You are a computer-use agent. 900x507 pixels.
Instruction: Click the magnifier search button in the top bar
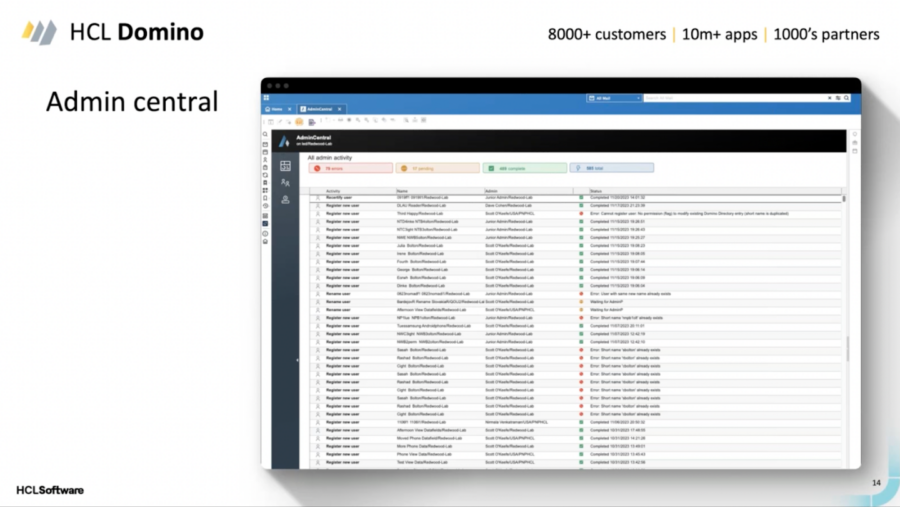847,98
